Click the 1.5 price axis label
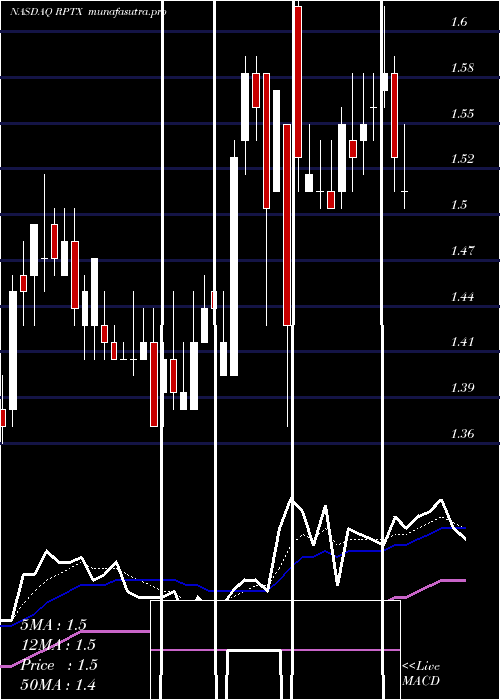The height and width of the screenshot is (700, 500). (458, 204)
